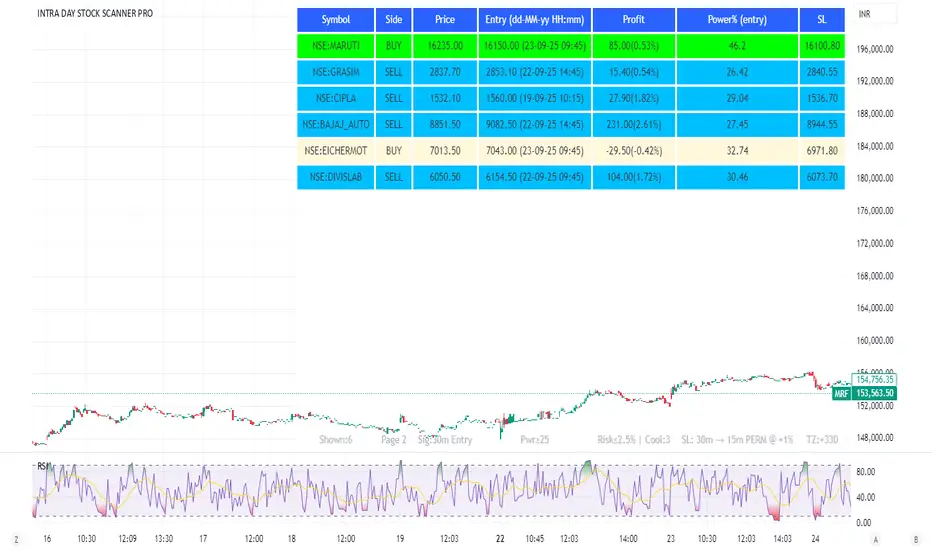
Task: Toggle the A auto-scale button
Action: [875, 540]
